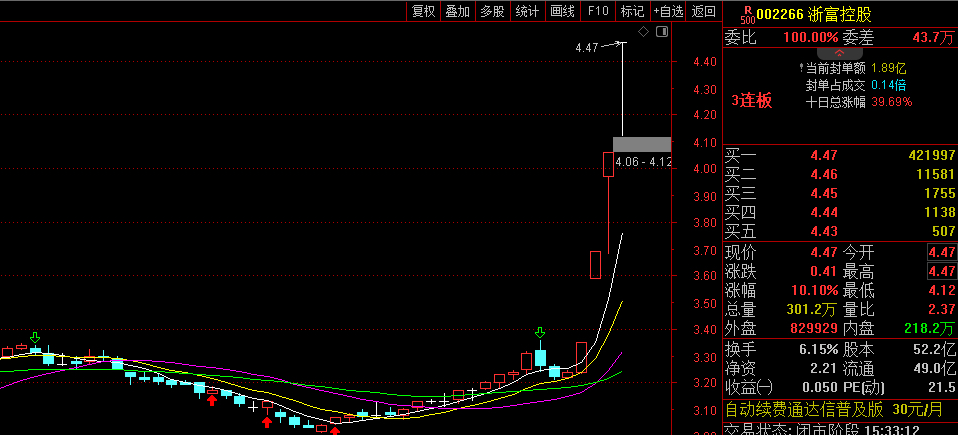Click the grey 4.06 - 4.12 gap box

642,144
